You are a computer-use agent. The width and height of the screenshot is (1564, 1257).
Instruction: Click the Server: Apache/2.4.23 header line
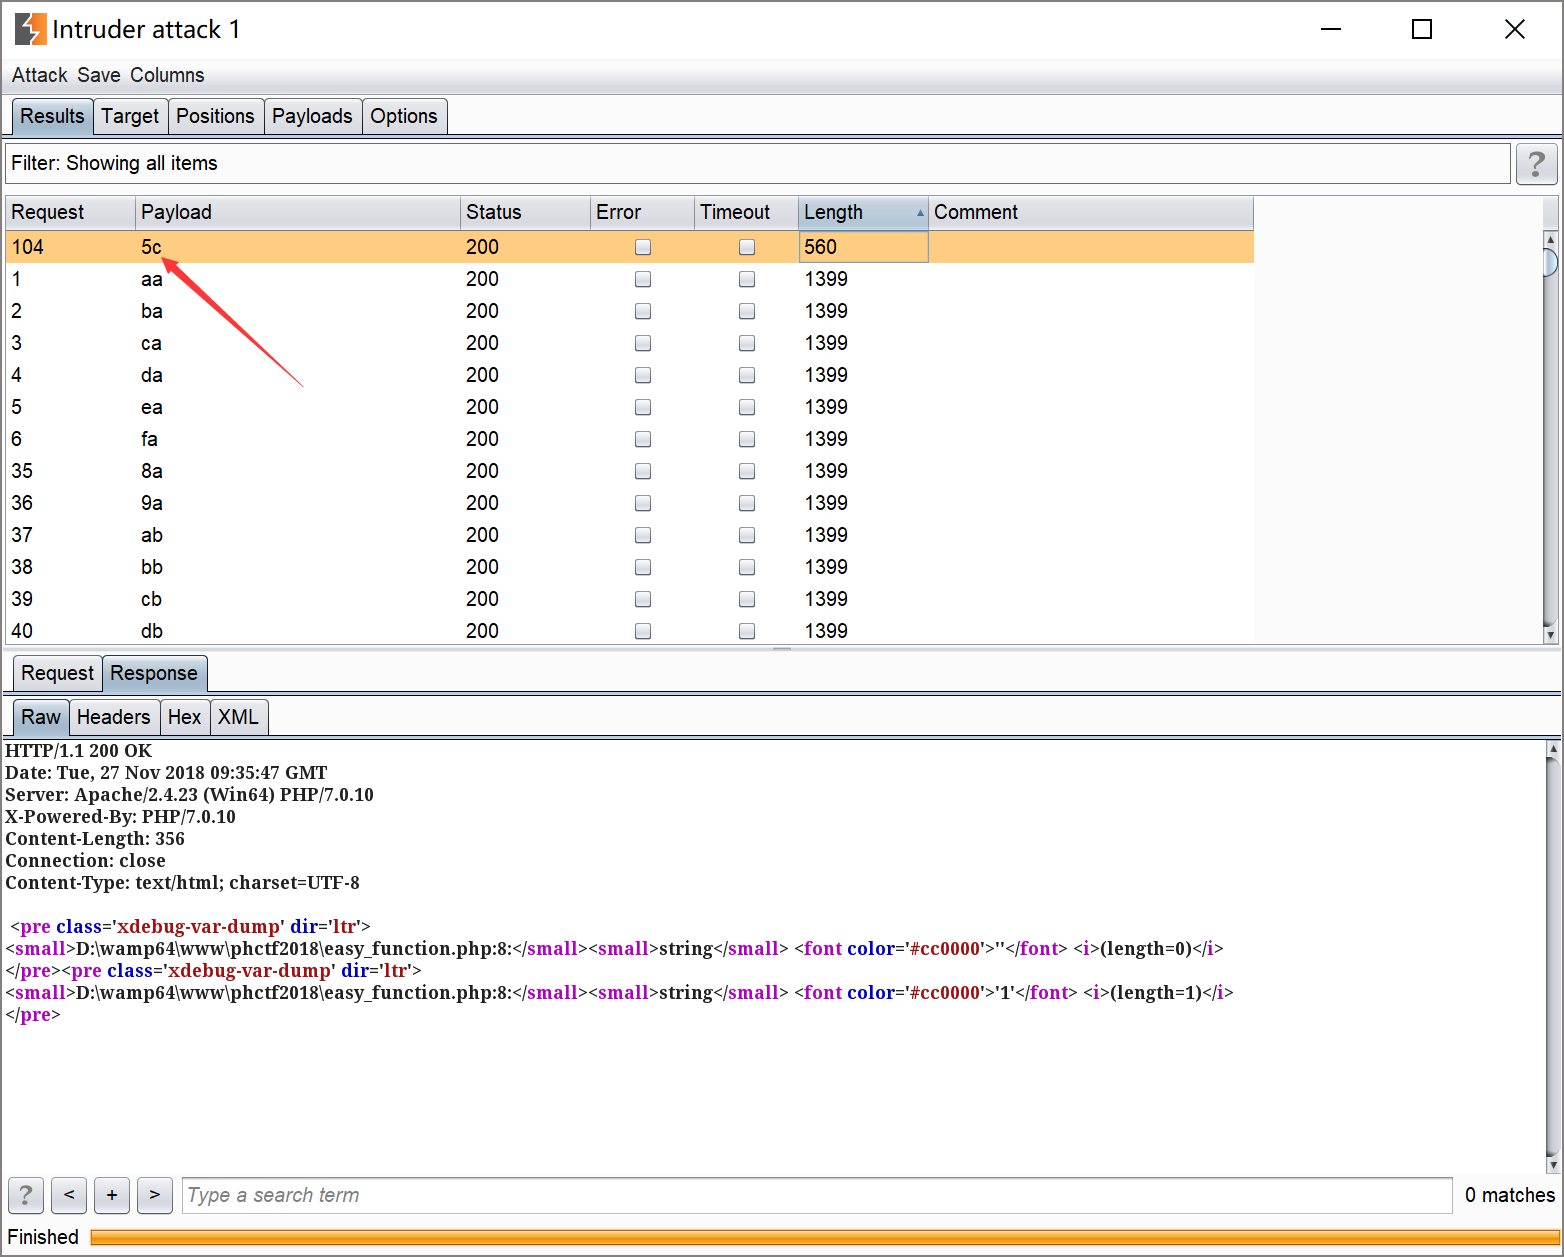[x=189, y=795]
